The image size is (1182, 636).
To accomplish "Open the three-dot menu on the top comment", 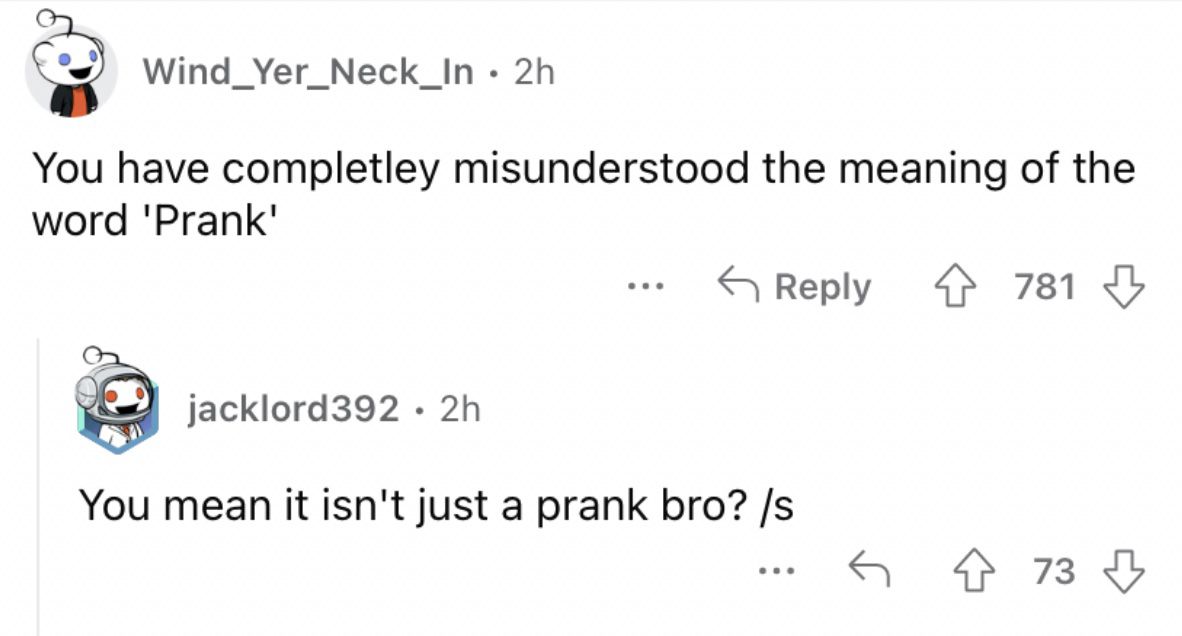I will click(645, 286).
